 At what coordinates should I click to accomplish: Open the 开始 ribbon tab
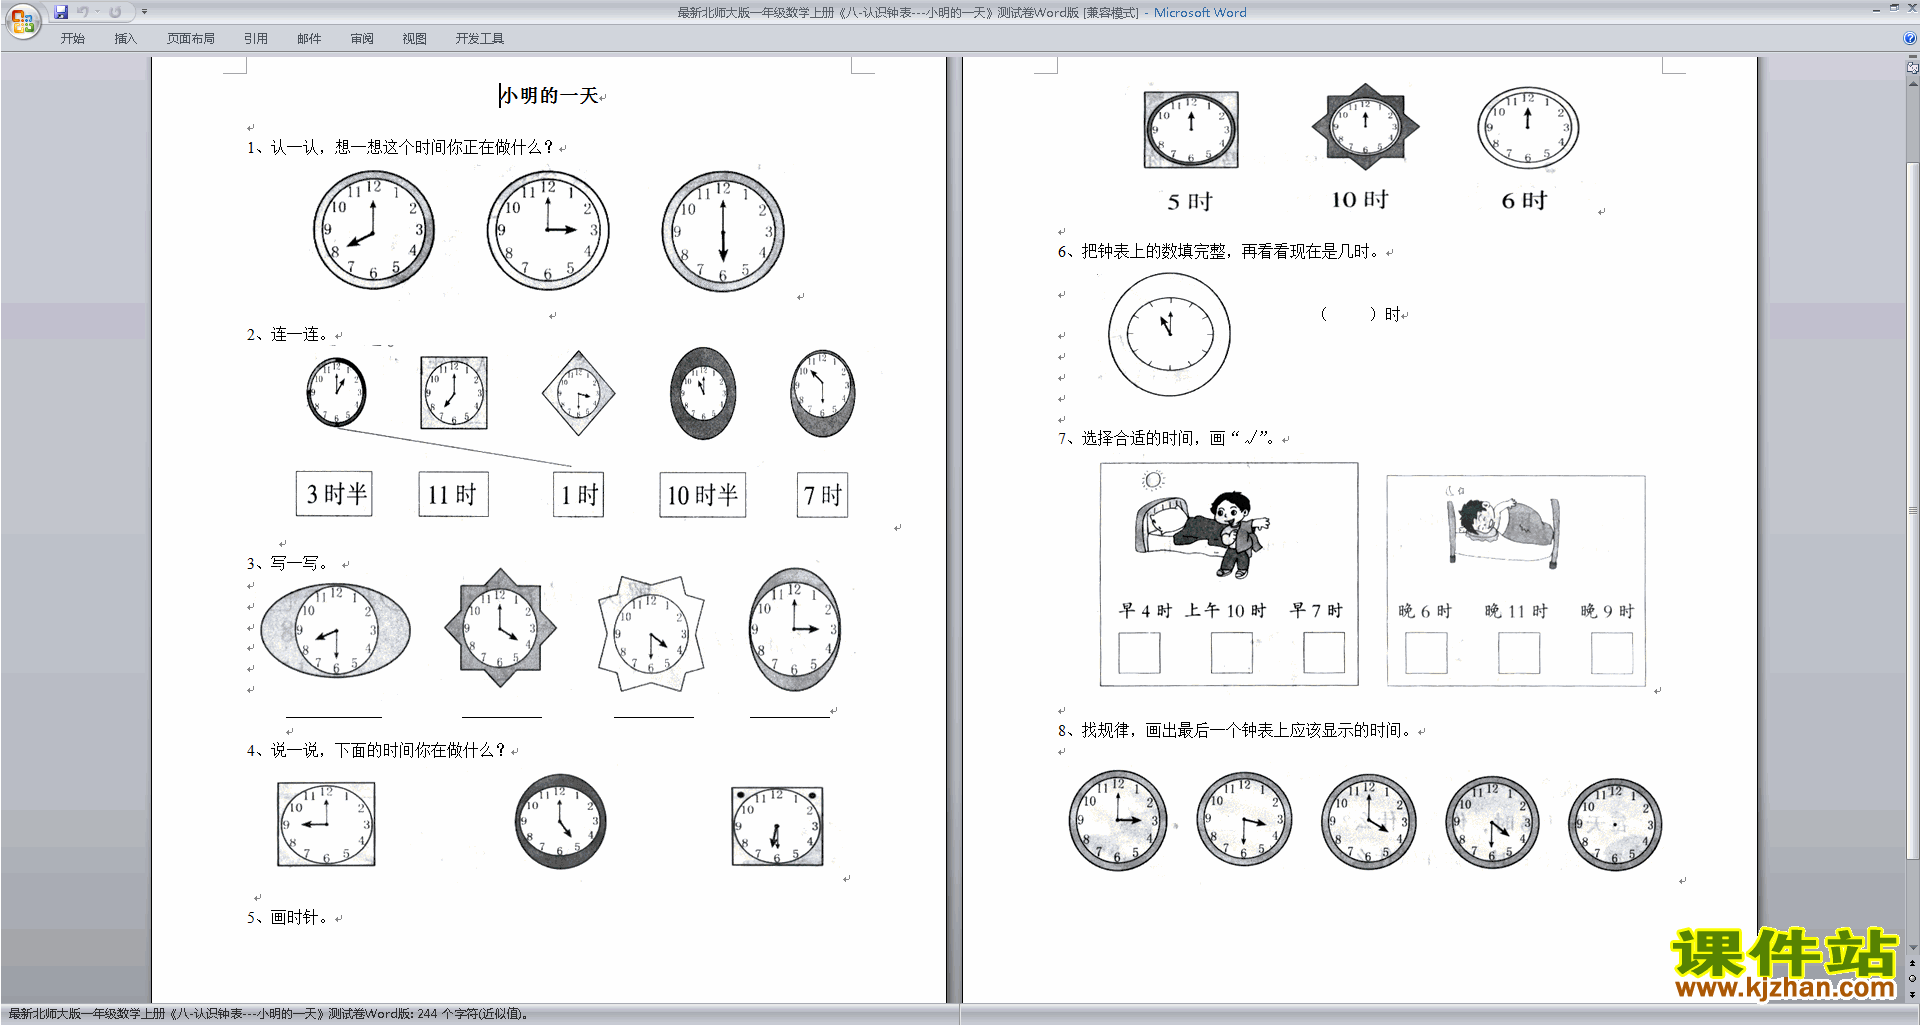click(x=72, y=38)
